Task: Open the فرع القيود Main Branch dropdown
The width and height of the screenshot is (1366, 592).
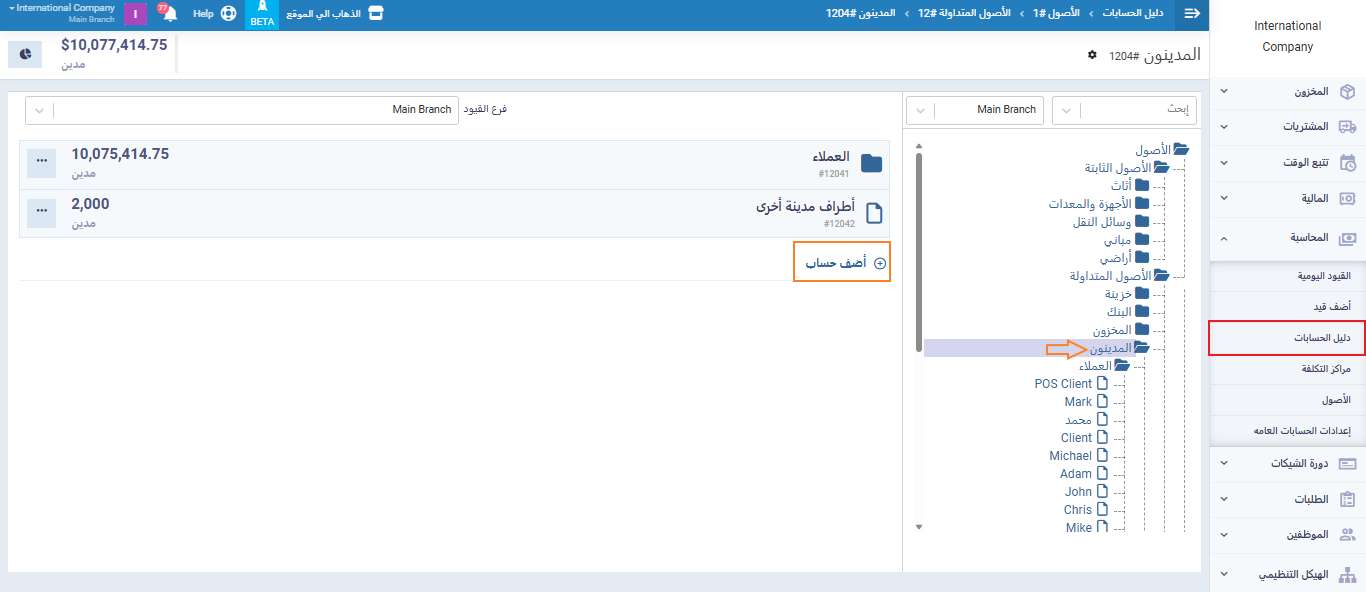Action: pos(255,110)
